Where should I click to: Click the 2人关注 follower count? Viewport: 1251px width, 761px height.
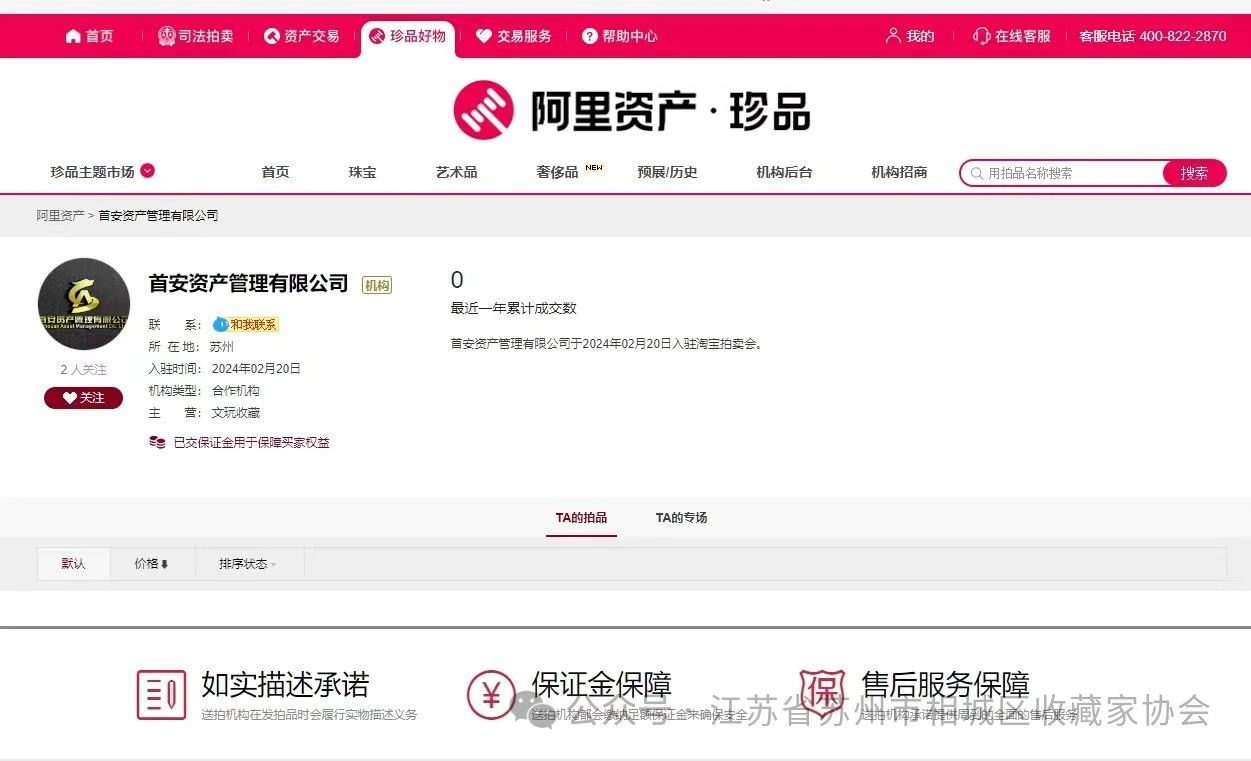(83, 370)
